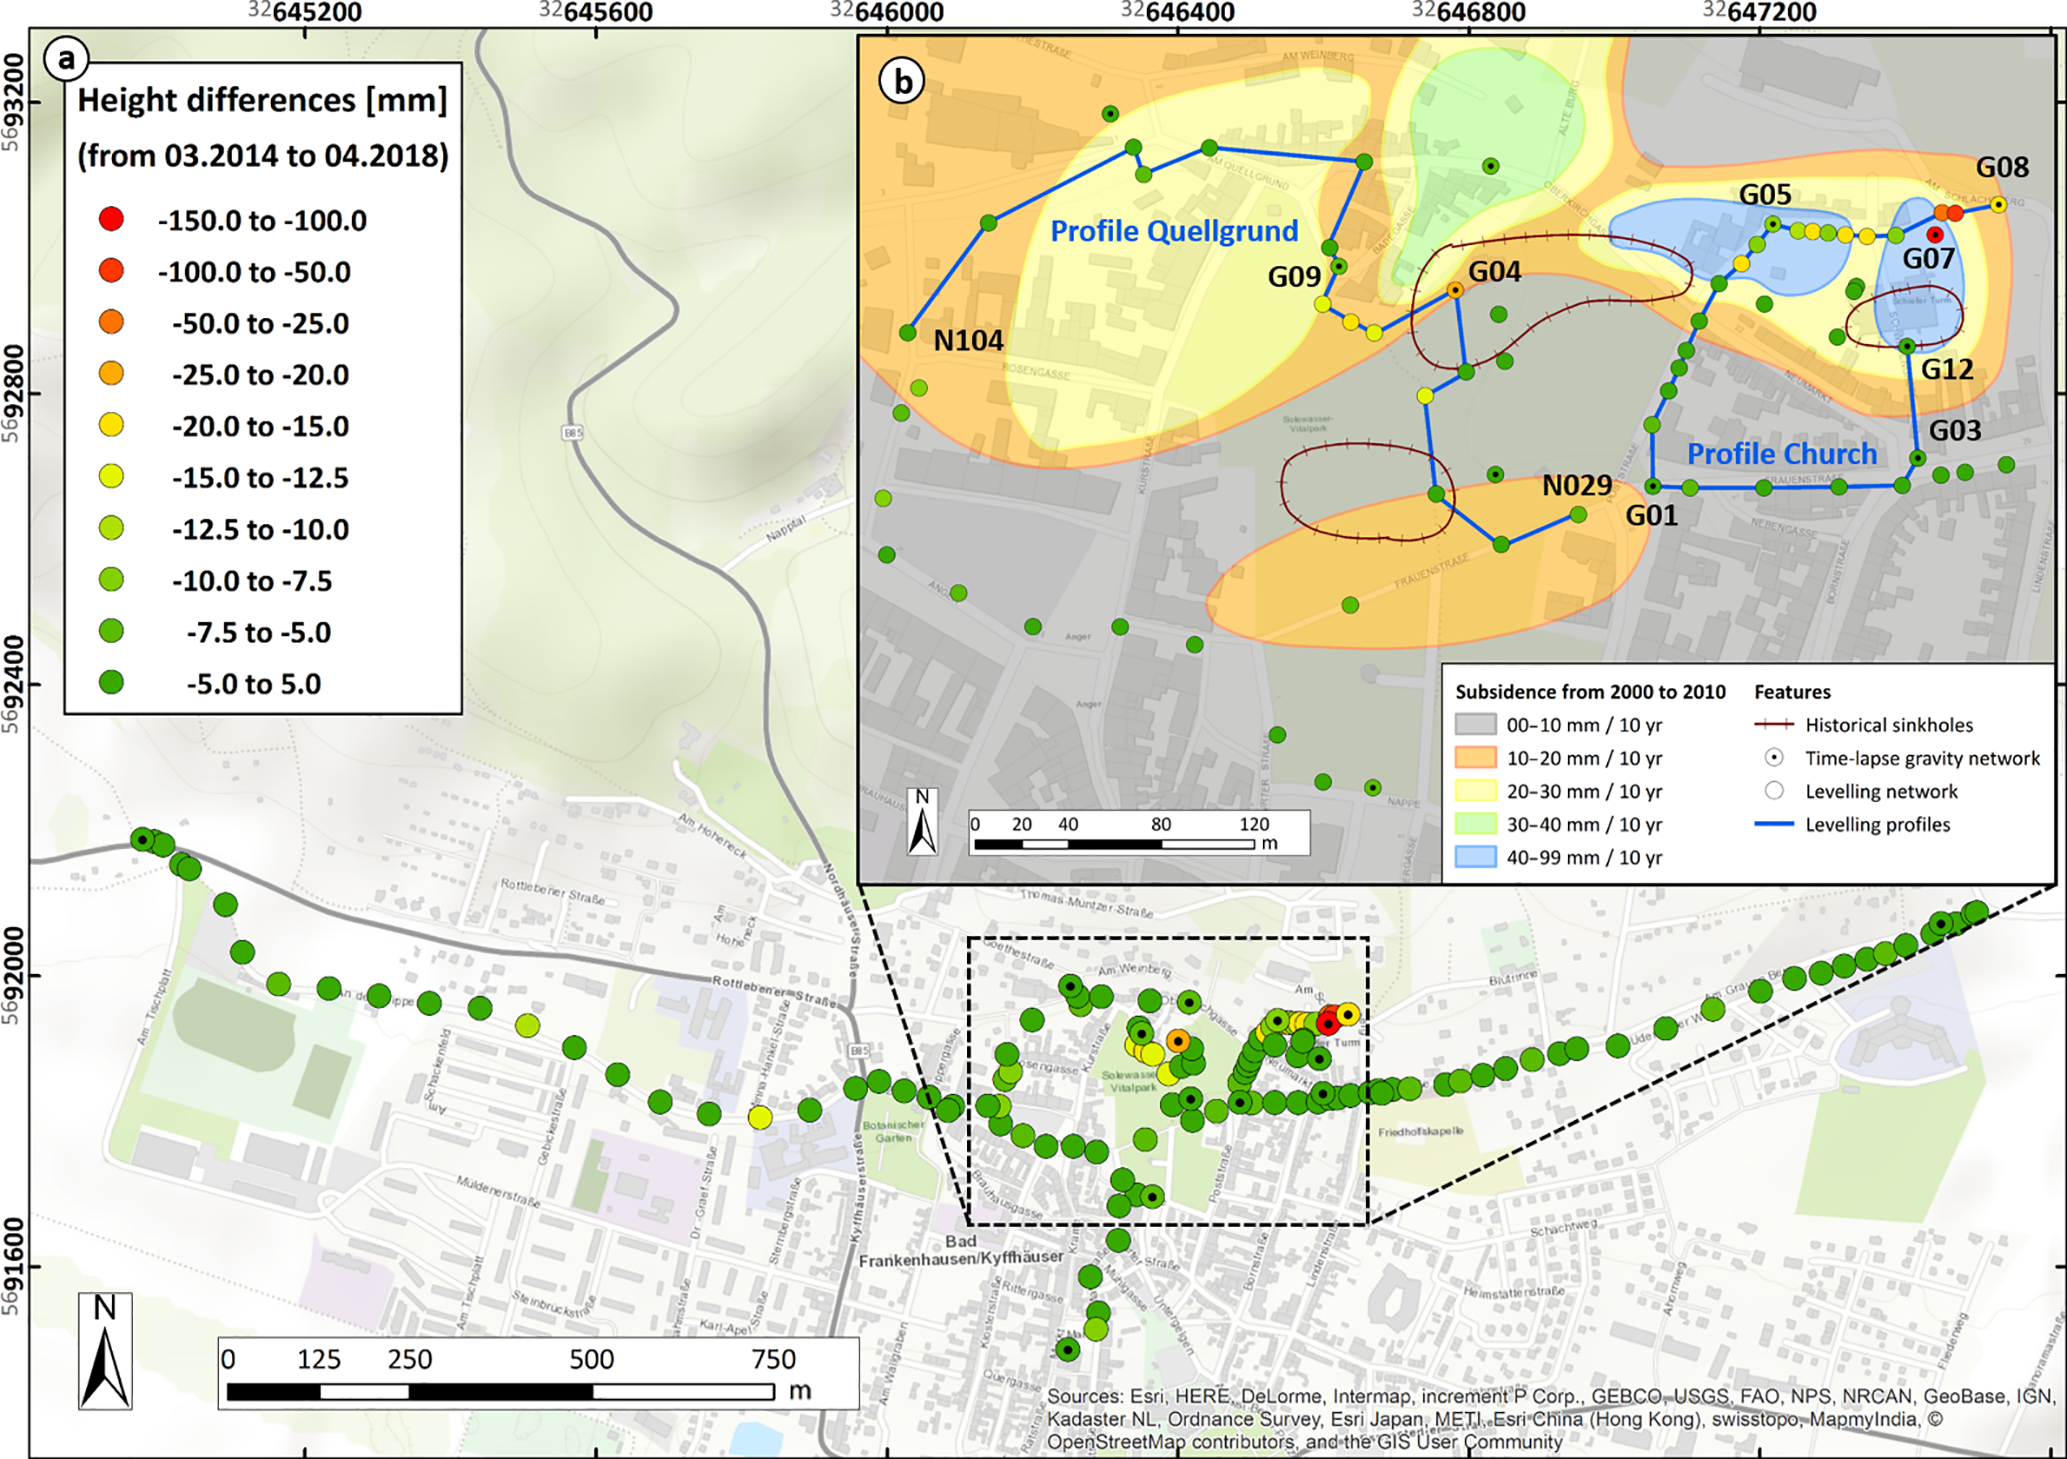The width and height of the screenshot is (2067, 1459).
Task: Click the north arrow in inset map b
Action: [x=922, y=822]
